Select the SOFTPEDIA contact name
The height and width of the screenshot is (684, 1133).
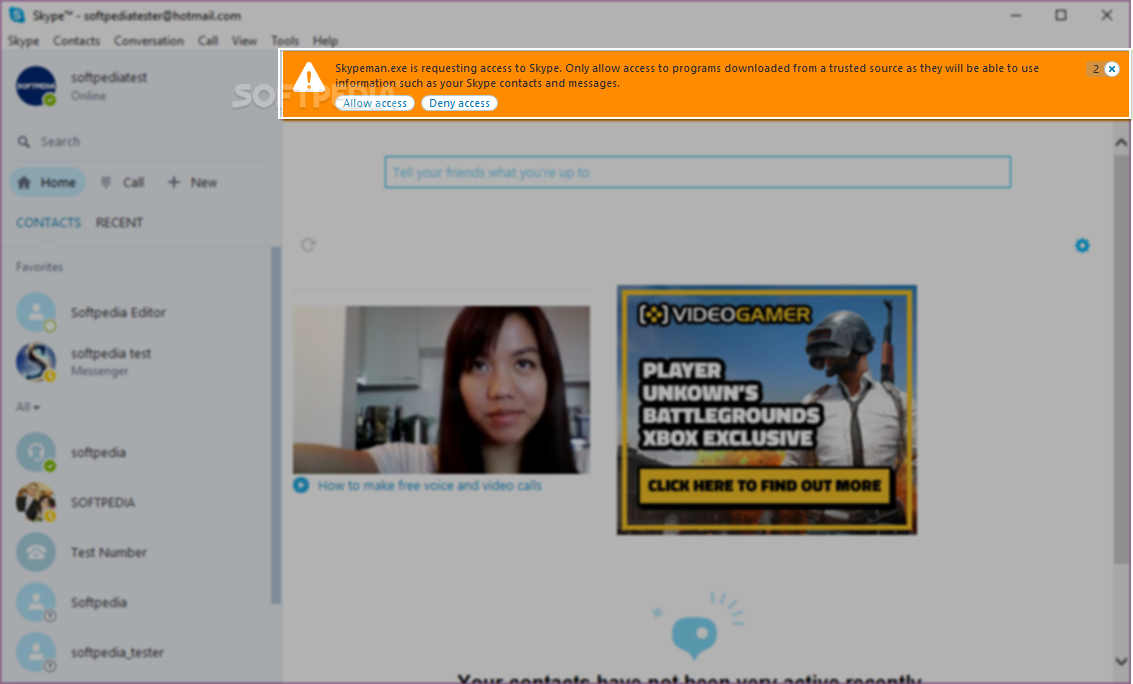(x=103, y=503)
